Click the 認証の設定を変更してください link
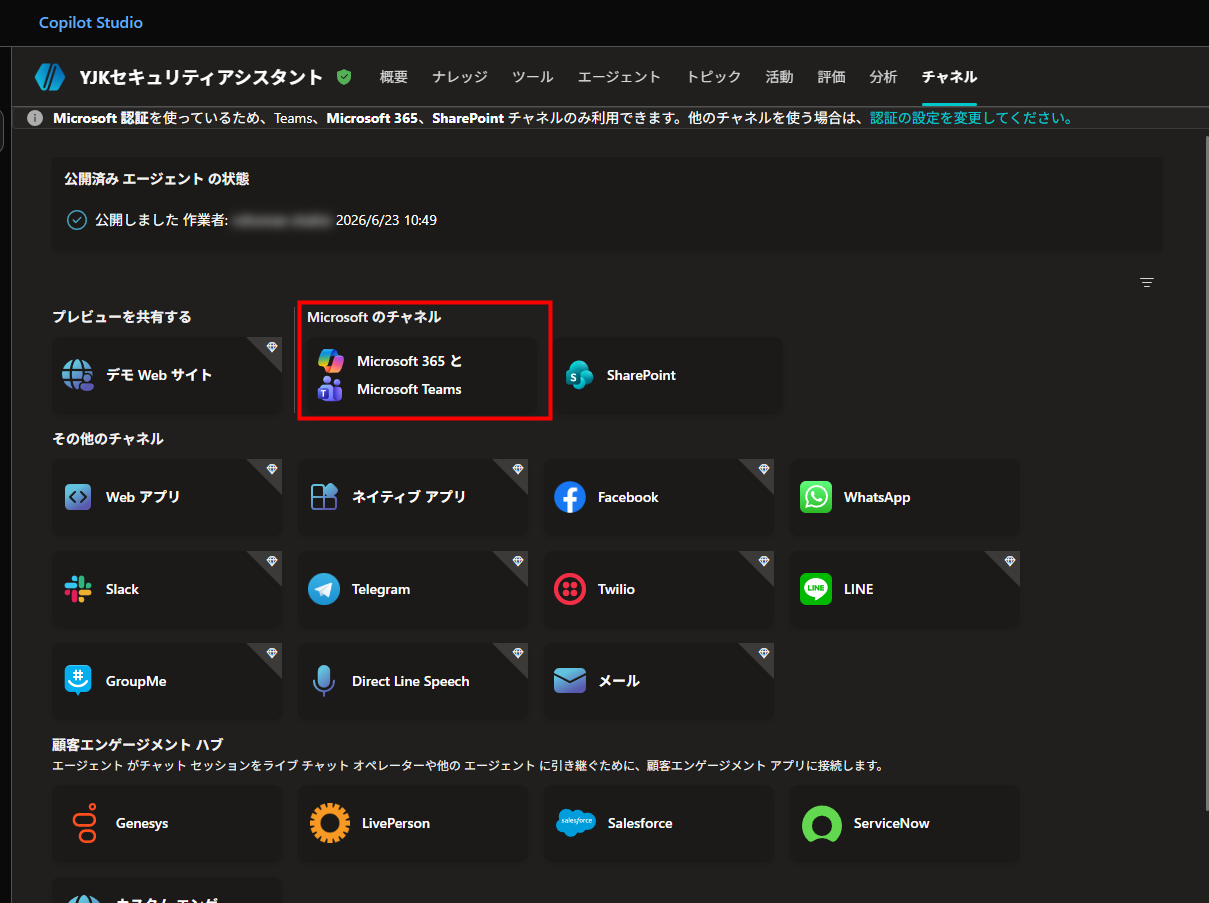 [971, 118]
